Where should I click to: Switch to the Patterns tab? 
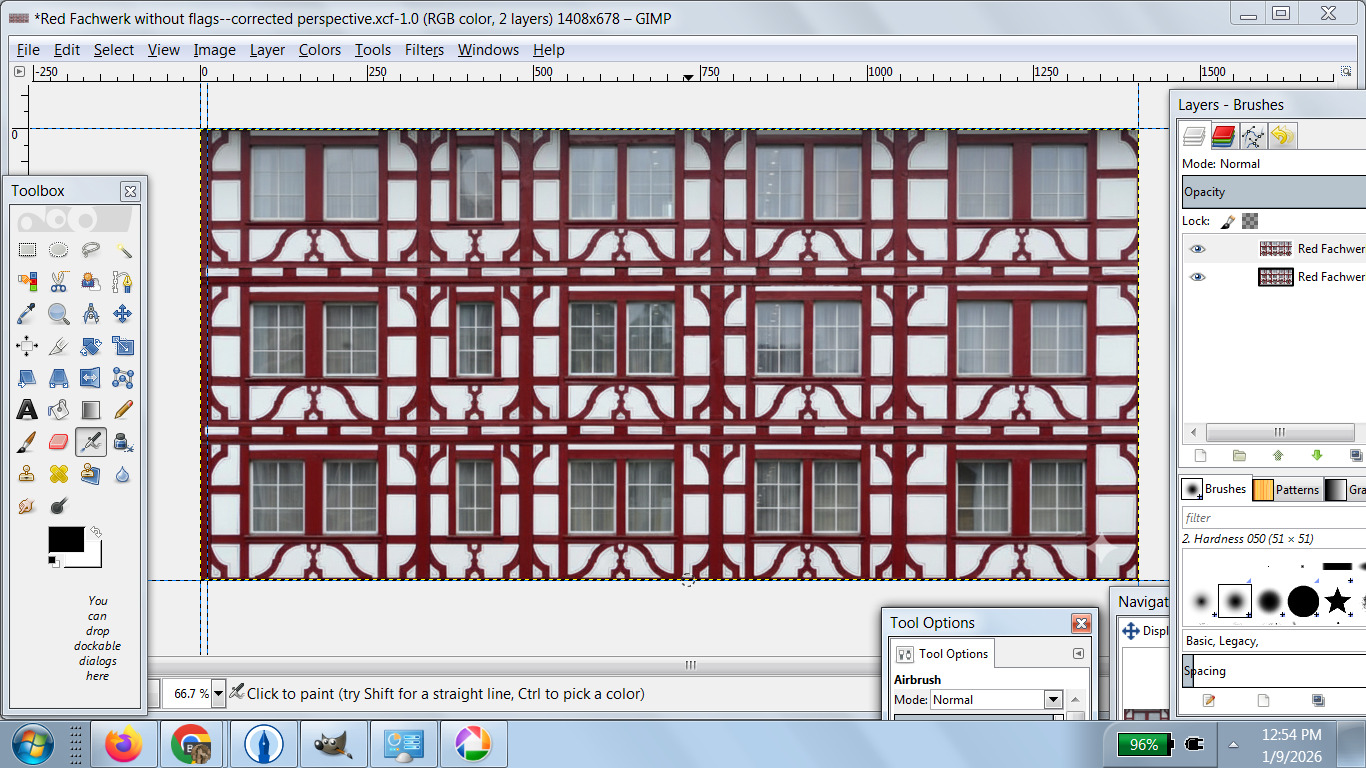[1287, 490]
